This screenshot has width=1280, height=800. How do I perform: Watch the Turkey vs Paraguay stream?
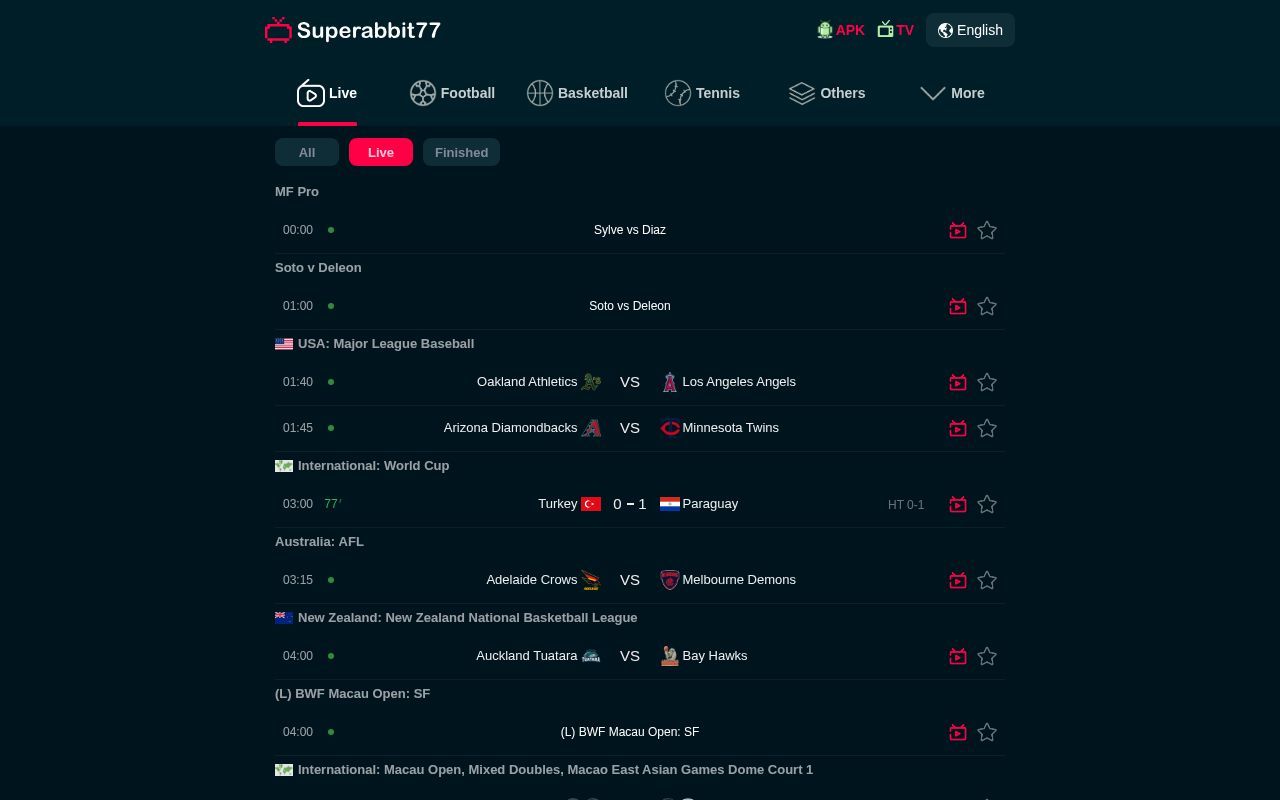958,504
